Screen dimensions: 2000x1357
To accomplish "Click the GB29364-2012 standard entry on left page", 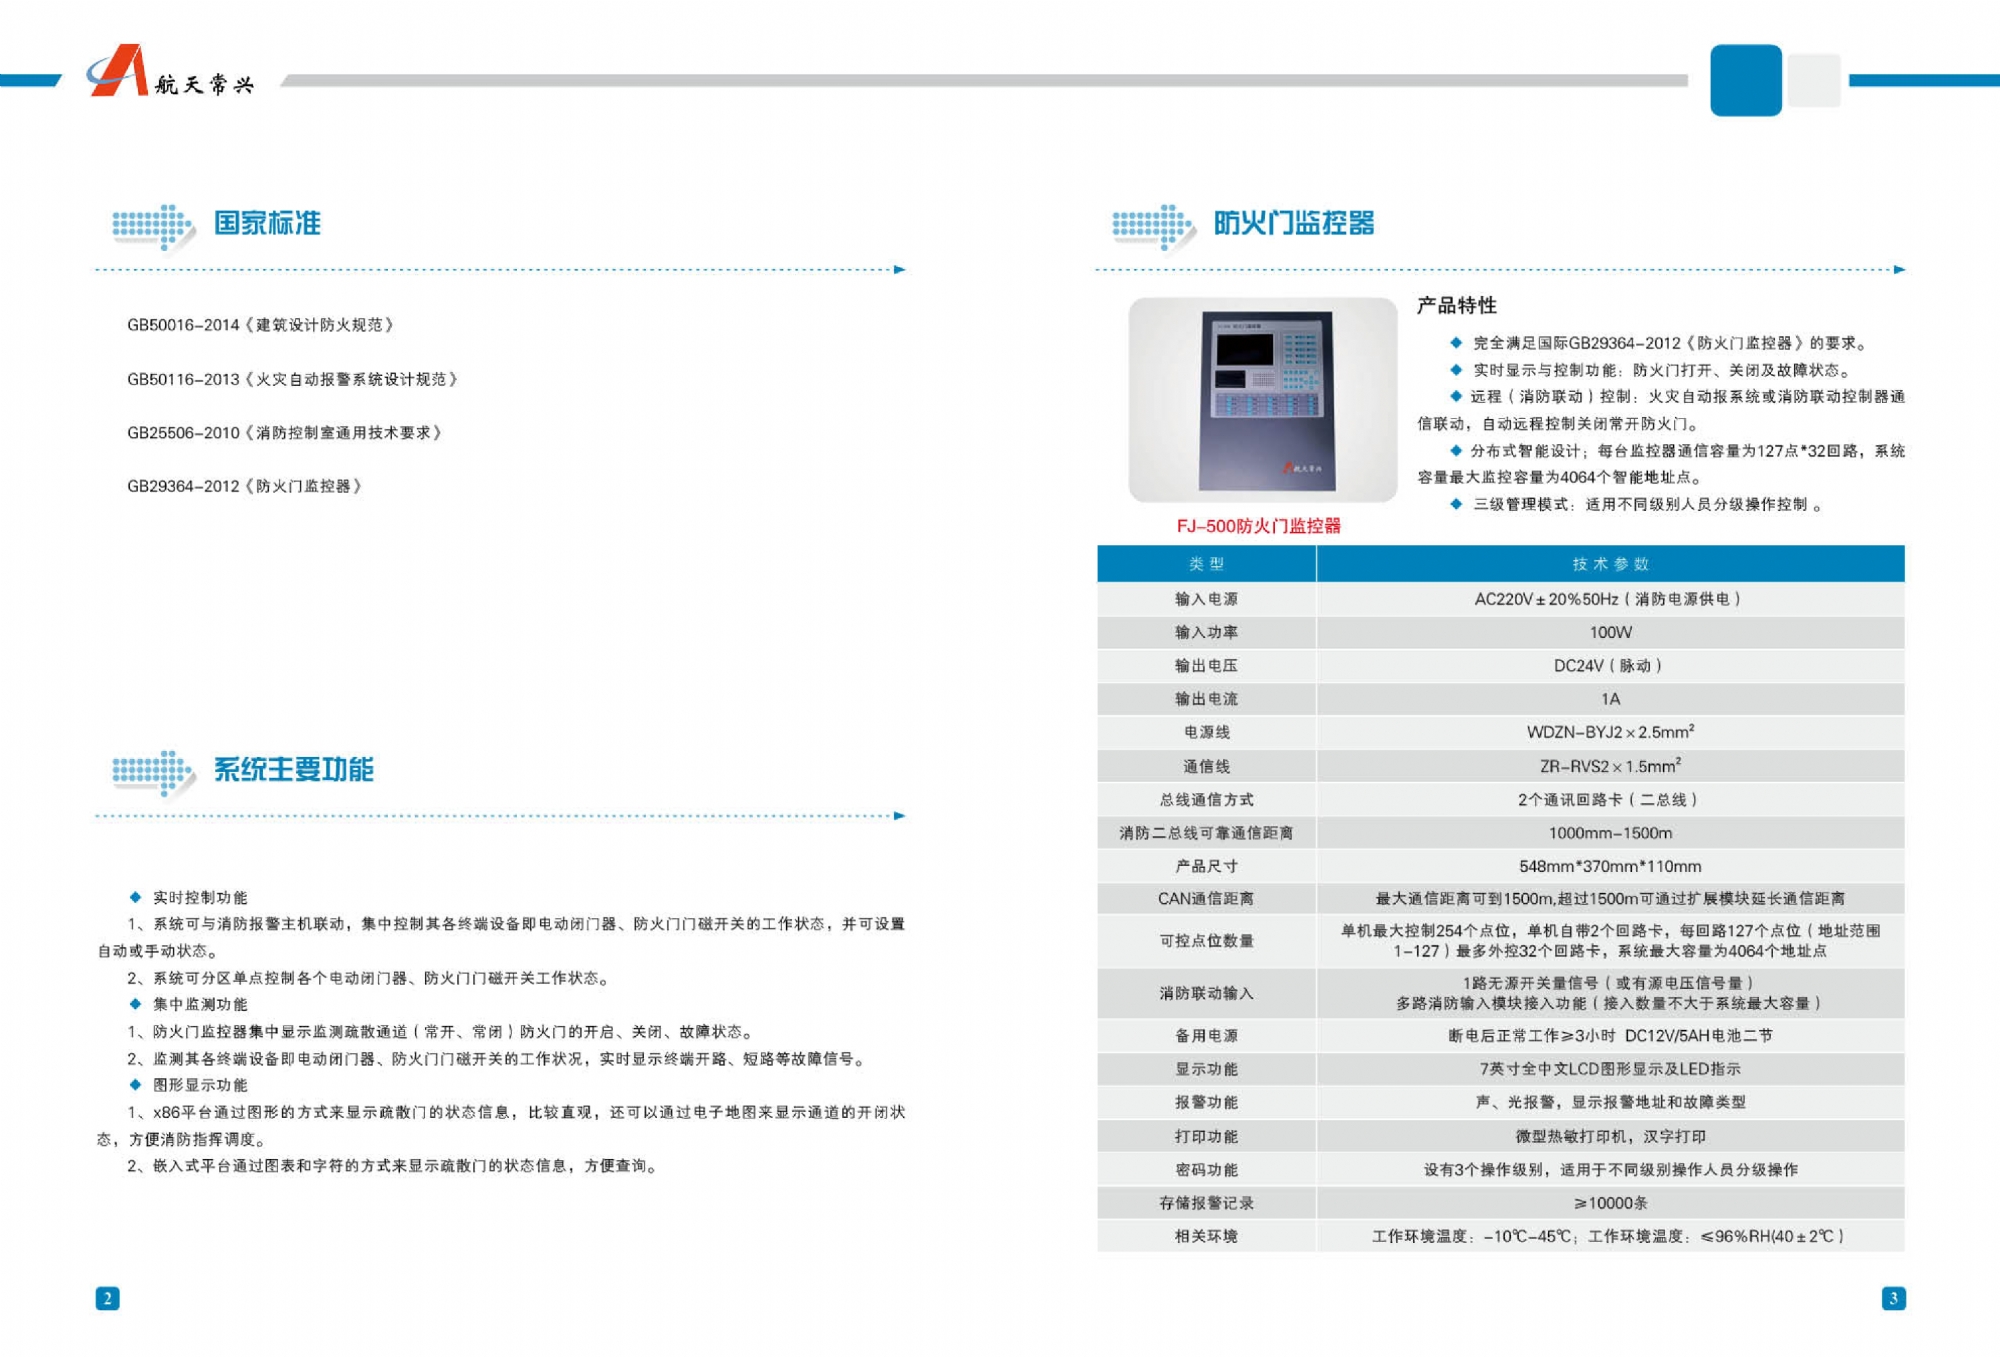I will [x=244, y=486].
